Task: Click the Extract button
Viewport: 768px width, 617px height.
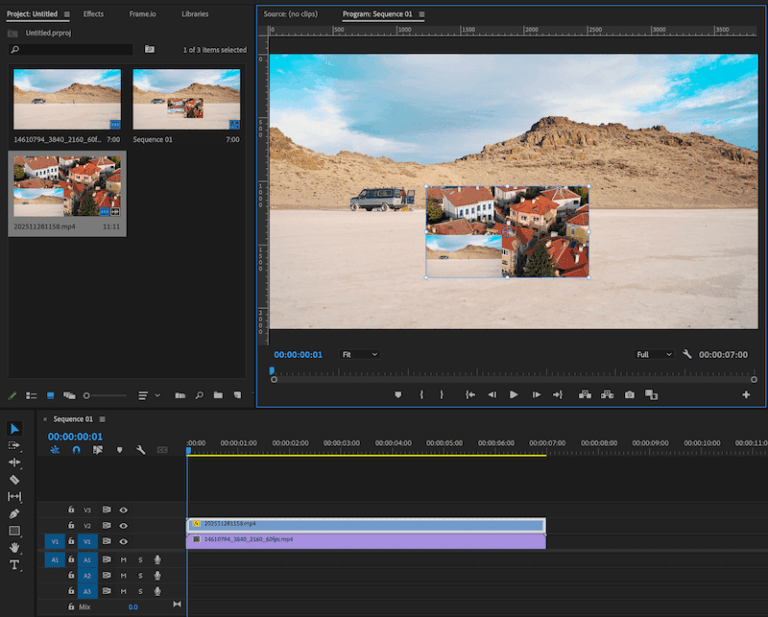Action: (x=607, y=395)
